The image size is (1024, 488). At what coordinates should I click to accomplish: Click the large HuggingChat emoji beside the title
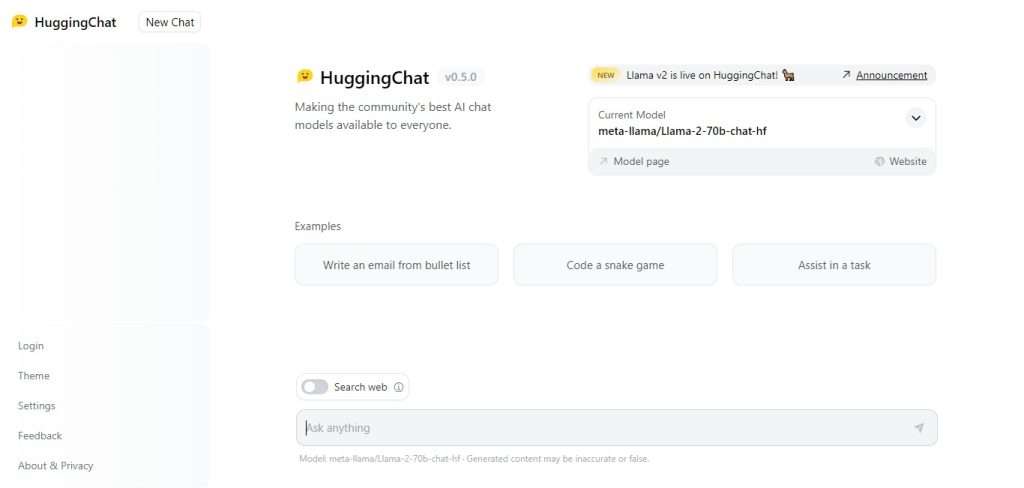tap(304, 76)
